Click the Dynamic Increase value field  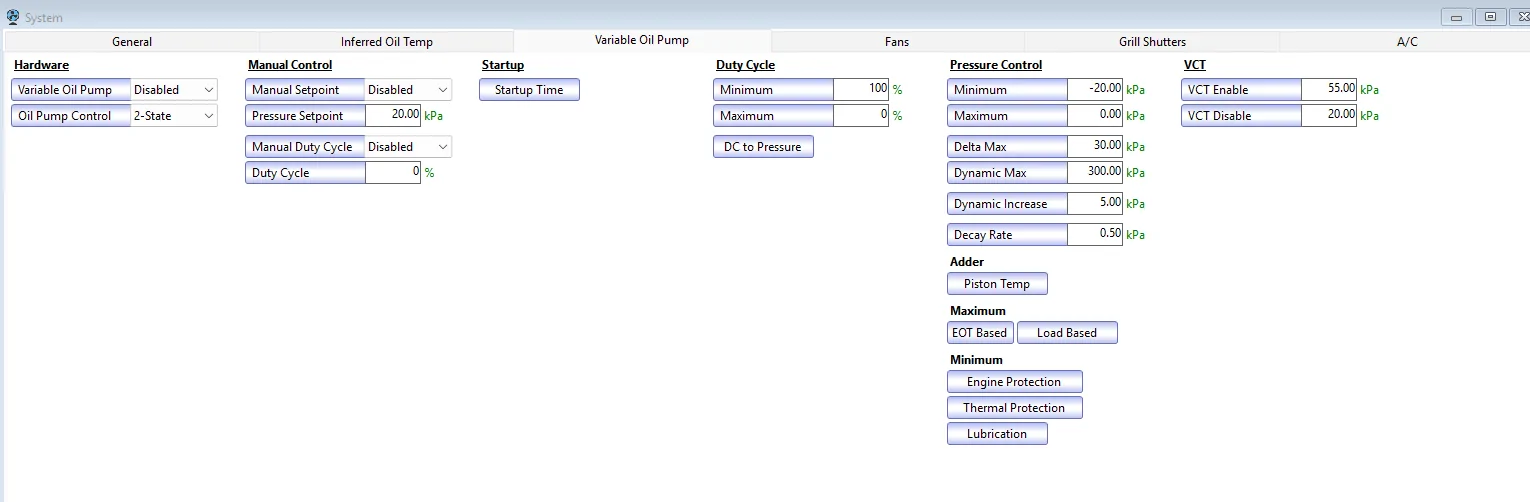[x=1096, y=204]
